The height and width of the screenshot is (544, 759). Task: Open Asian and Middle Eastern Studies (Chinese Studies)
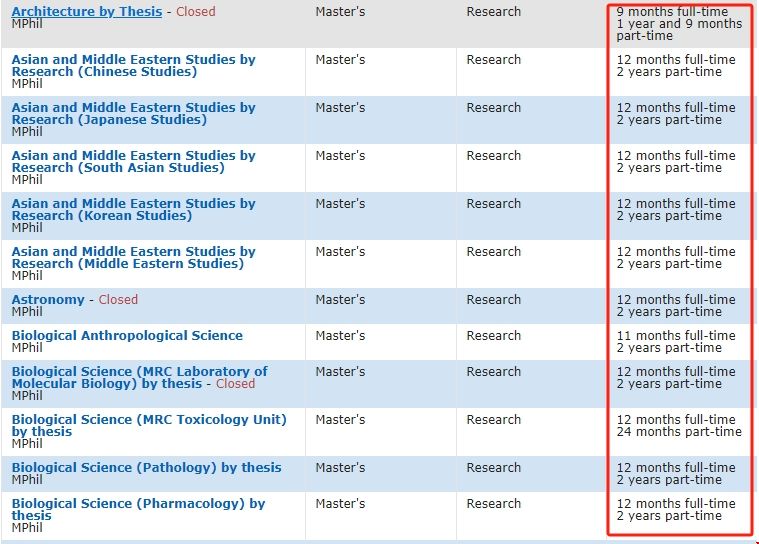[x=133, y=66]
